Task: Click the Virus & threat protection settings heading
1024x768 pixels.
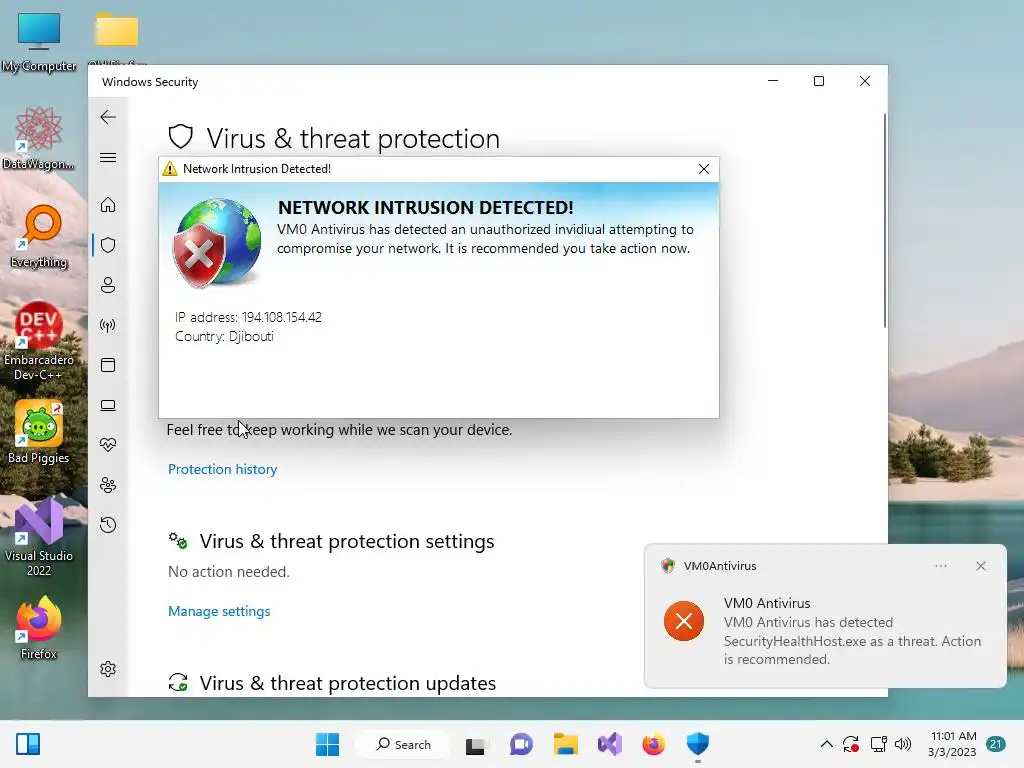Action: (347, 541)
